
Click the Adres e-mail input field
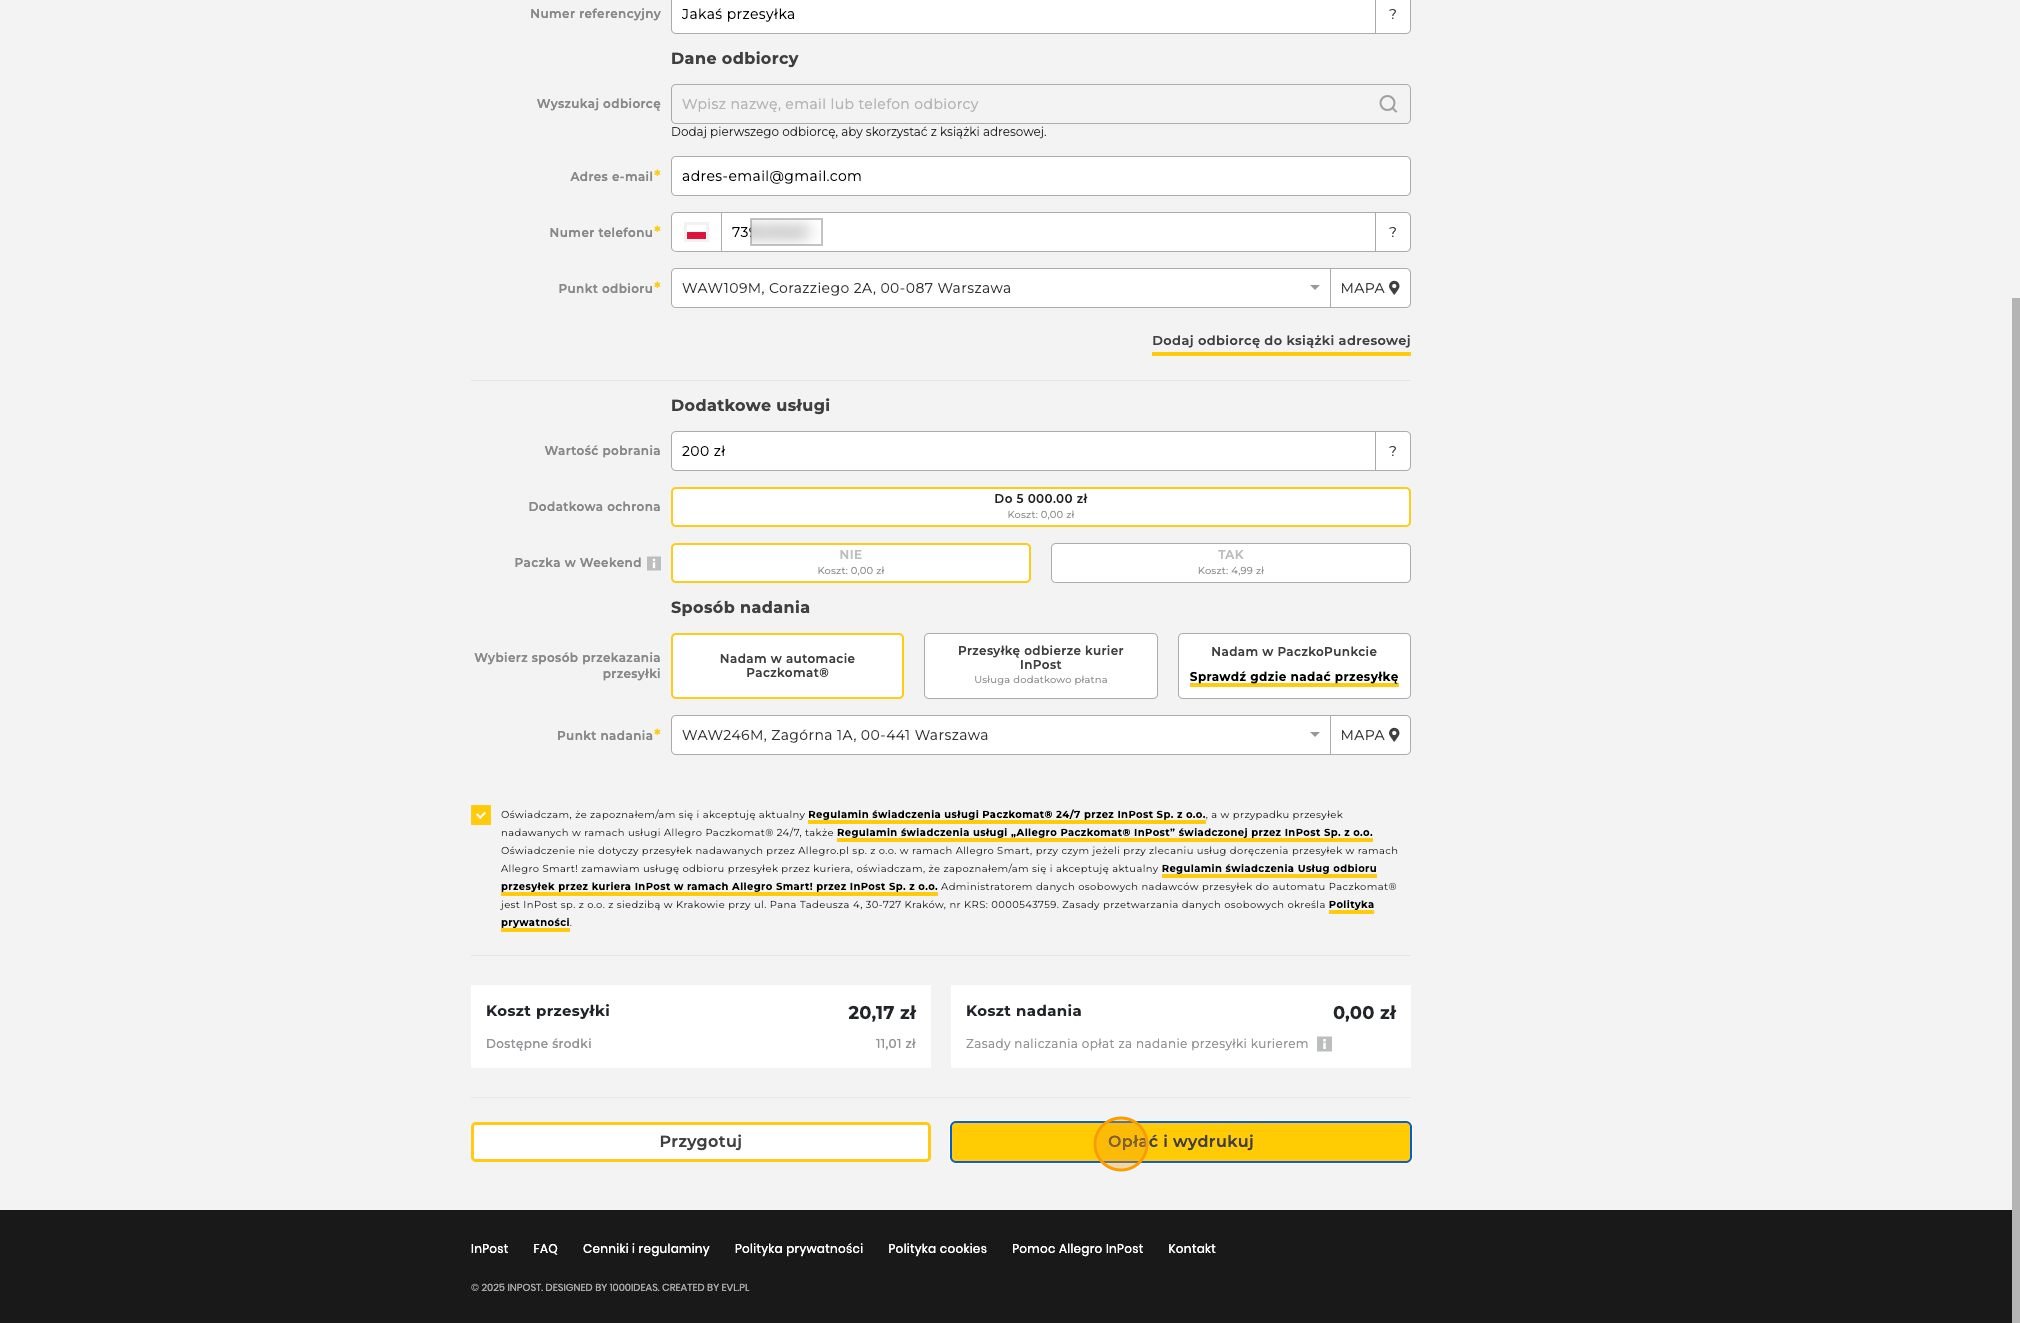[x=1041, y=176]
